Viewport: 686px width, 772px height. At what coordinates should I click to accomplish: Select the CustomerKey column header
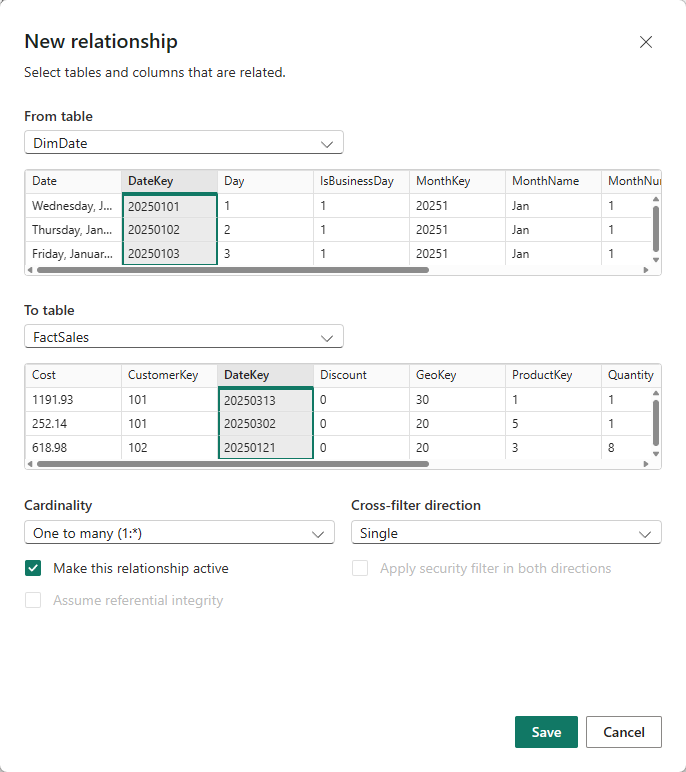163,375
